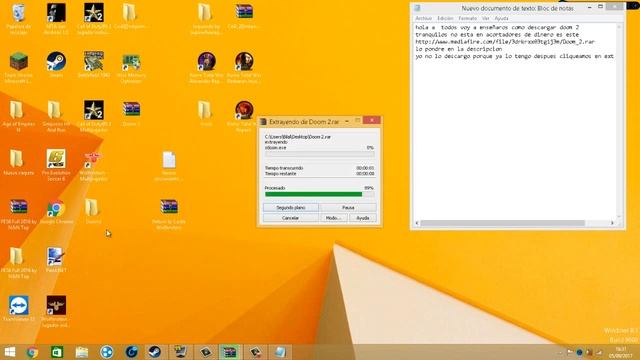Select the PES6 Full 2016 RAR archive

pos(18,207)
